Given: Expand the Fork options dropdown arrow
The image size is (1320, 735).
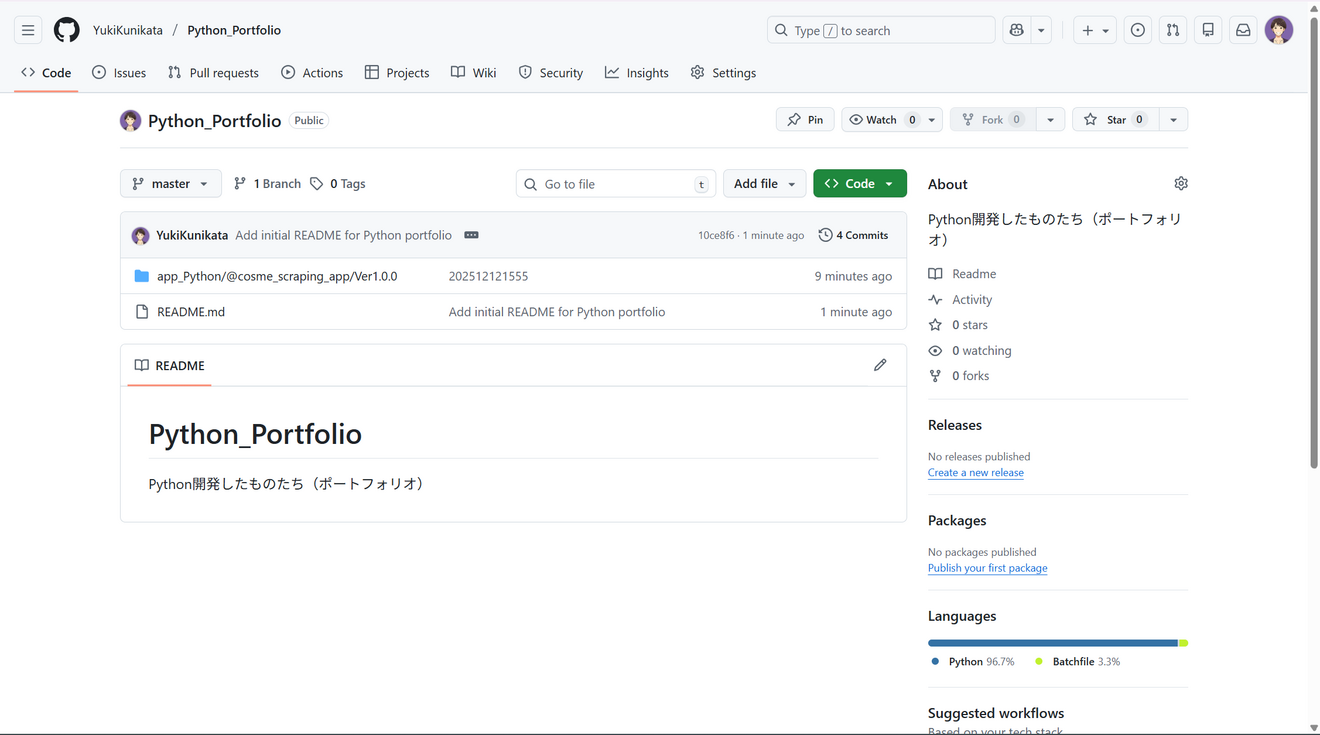Looking at the screenshot, I should [1050, 120].
